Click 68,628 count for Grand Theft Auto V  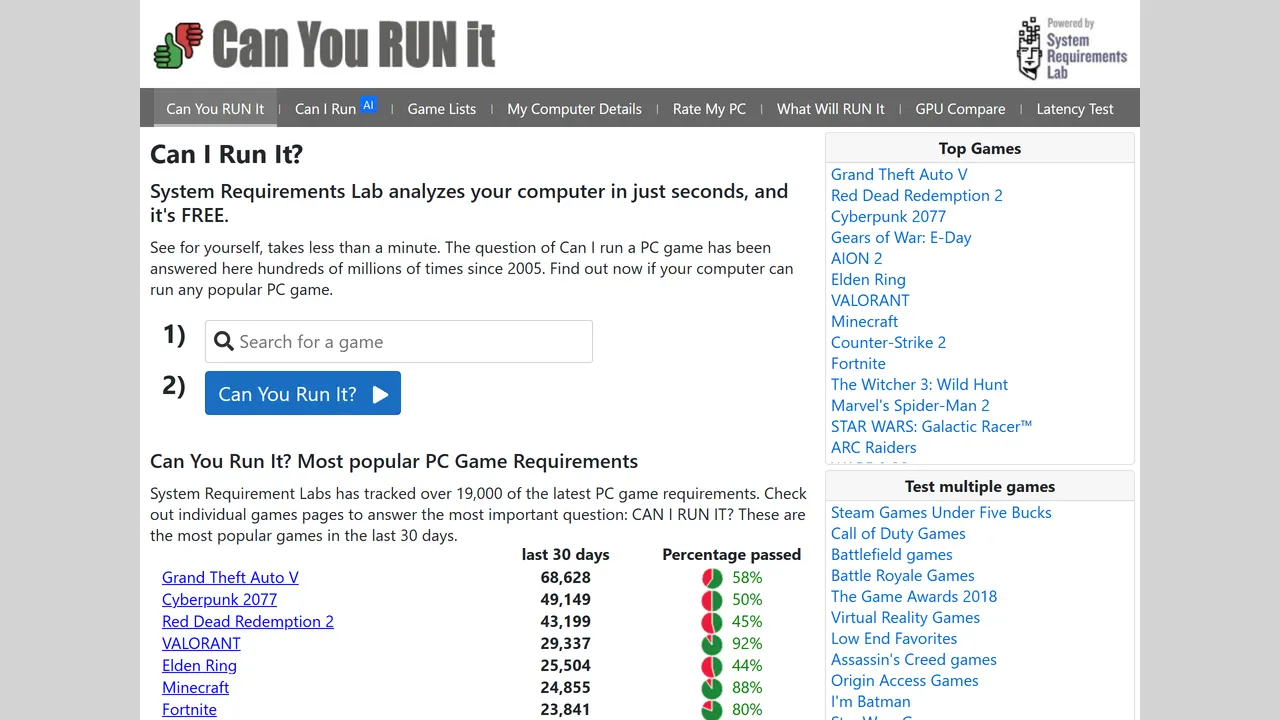[565, 578]
